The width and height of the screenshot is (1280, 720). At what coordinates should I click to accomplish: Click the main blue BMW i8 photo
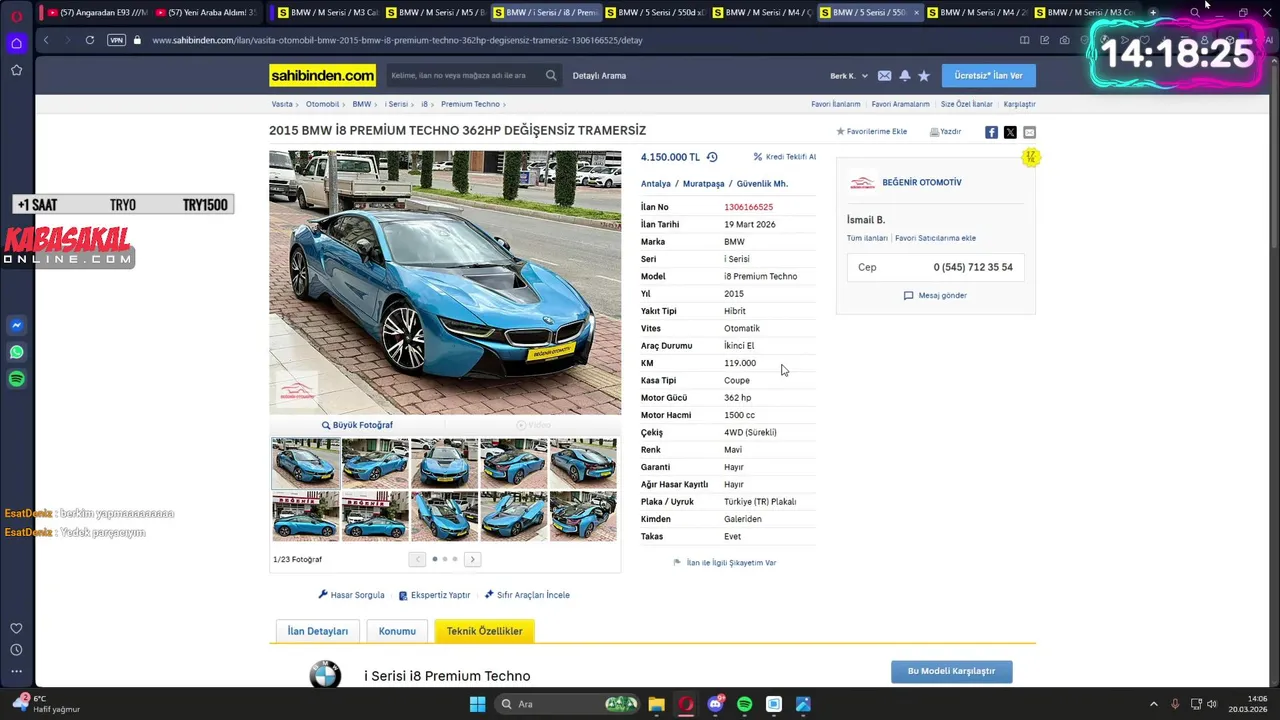coord(445,282)
